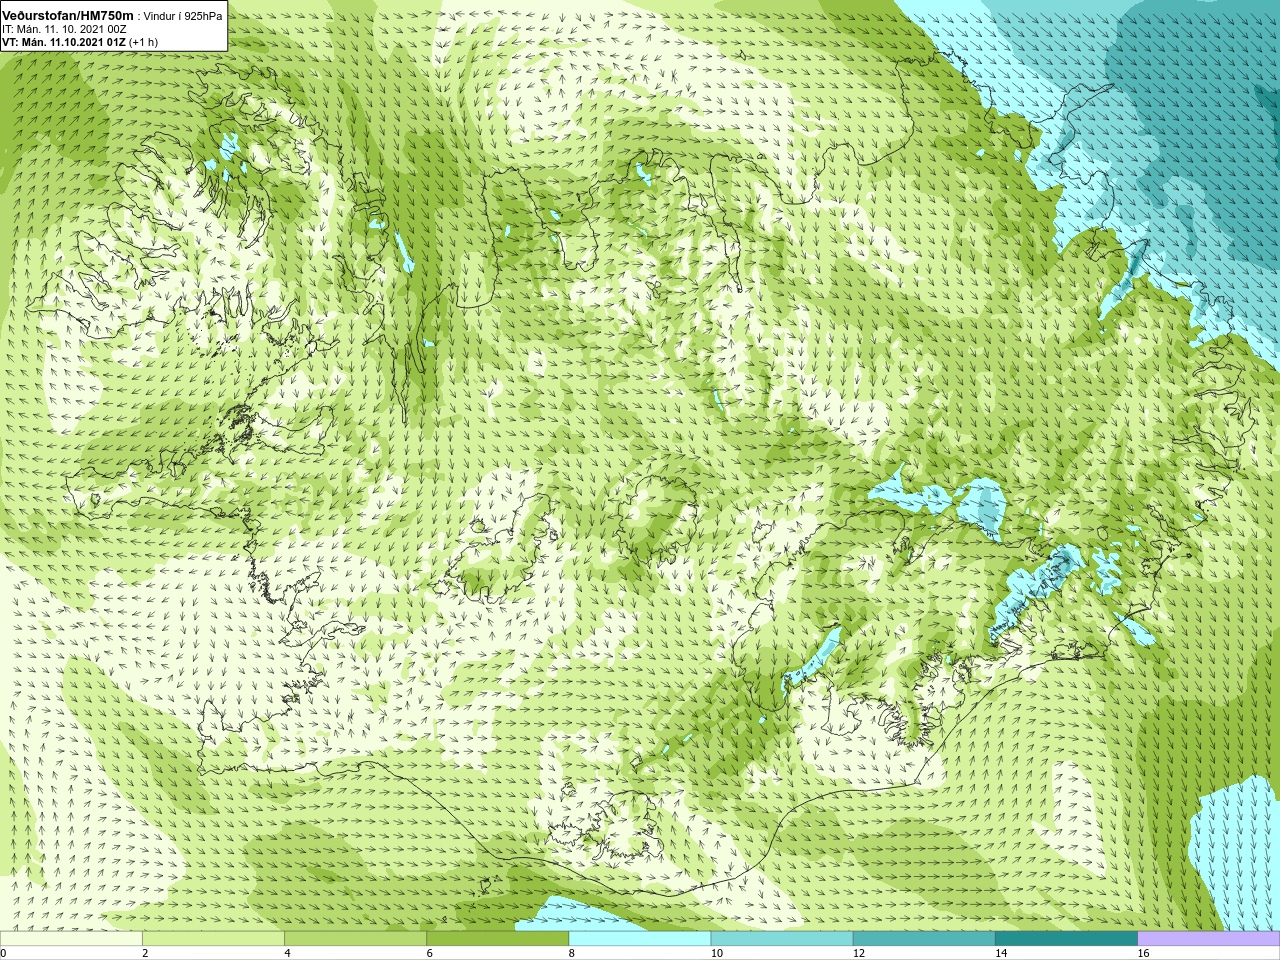Click the "(+1 h)" forecast offset text
This screenshot has width=1280, height=960.
(x=144, y=42)
